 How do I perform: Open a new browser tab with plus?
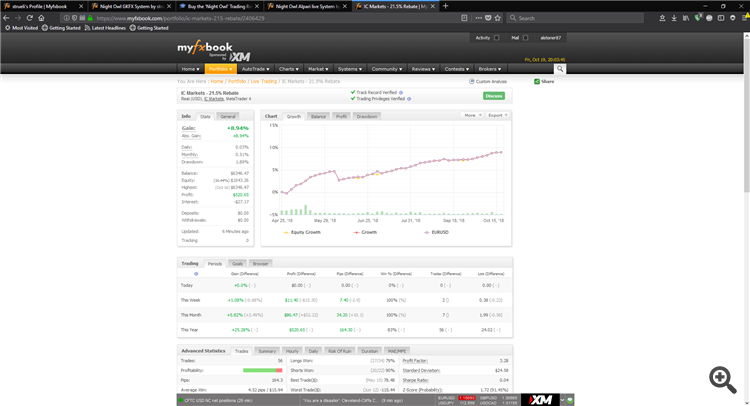(445, 6)
